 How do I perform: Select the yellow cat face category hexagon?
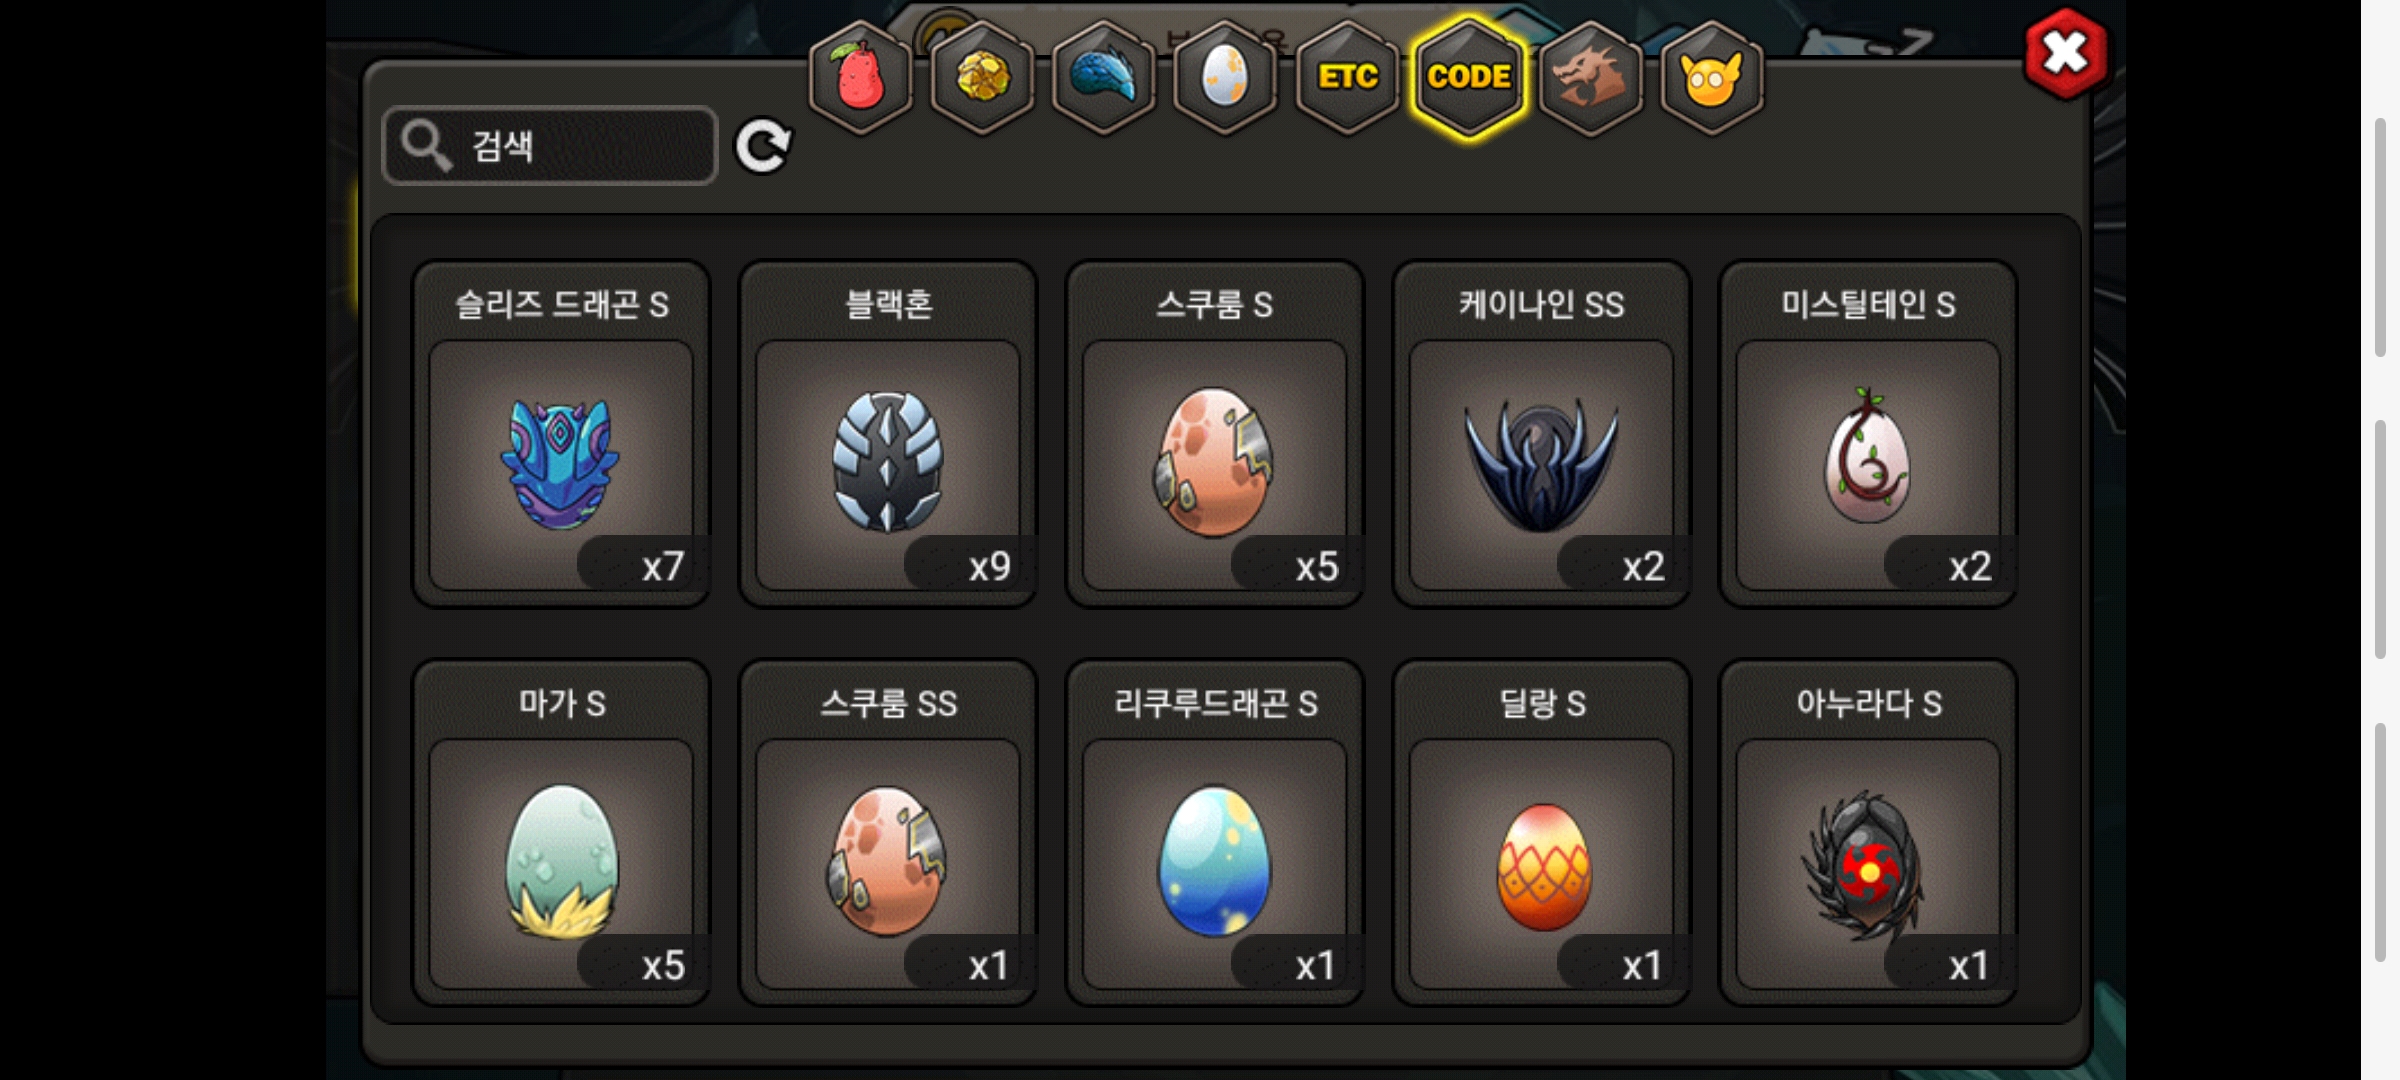click(x=1712, y=77)
